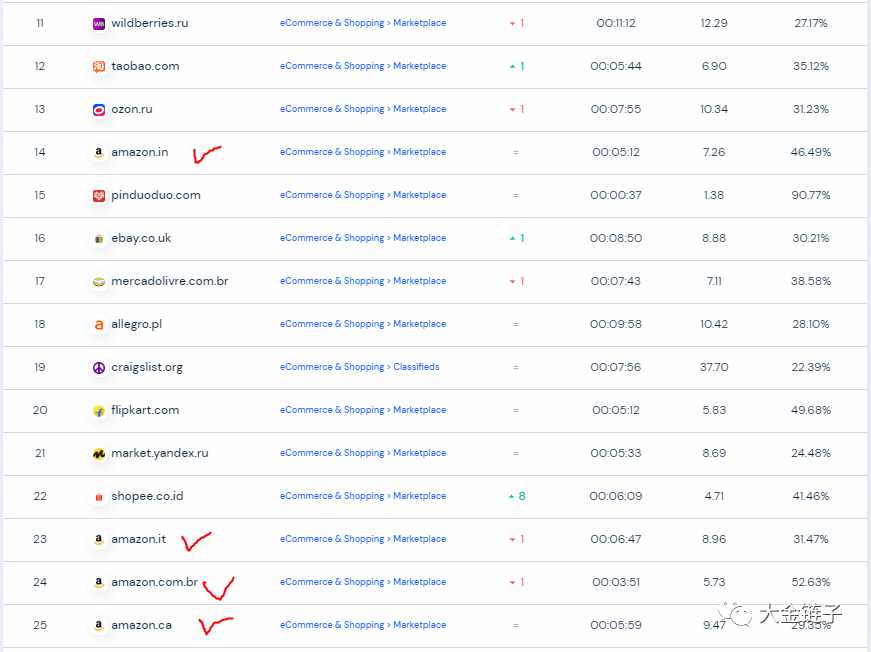
Task: Click the Amazon favicon beside amazon.it
Action: pyautogui.click(x=99, y=539)
